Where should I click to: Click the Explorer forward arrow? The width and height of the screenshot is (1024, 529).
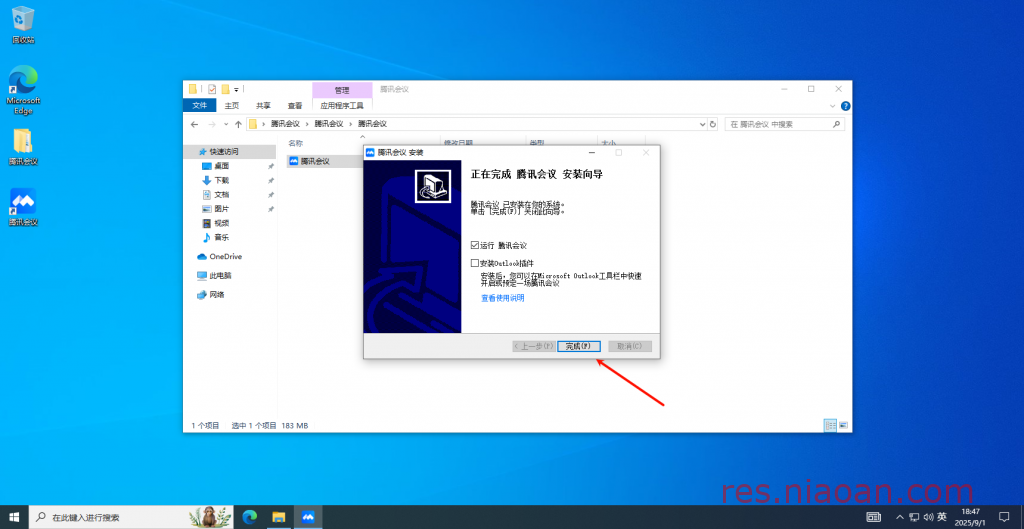tap(212, 124)
